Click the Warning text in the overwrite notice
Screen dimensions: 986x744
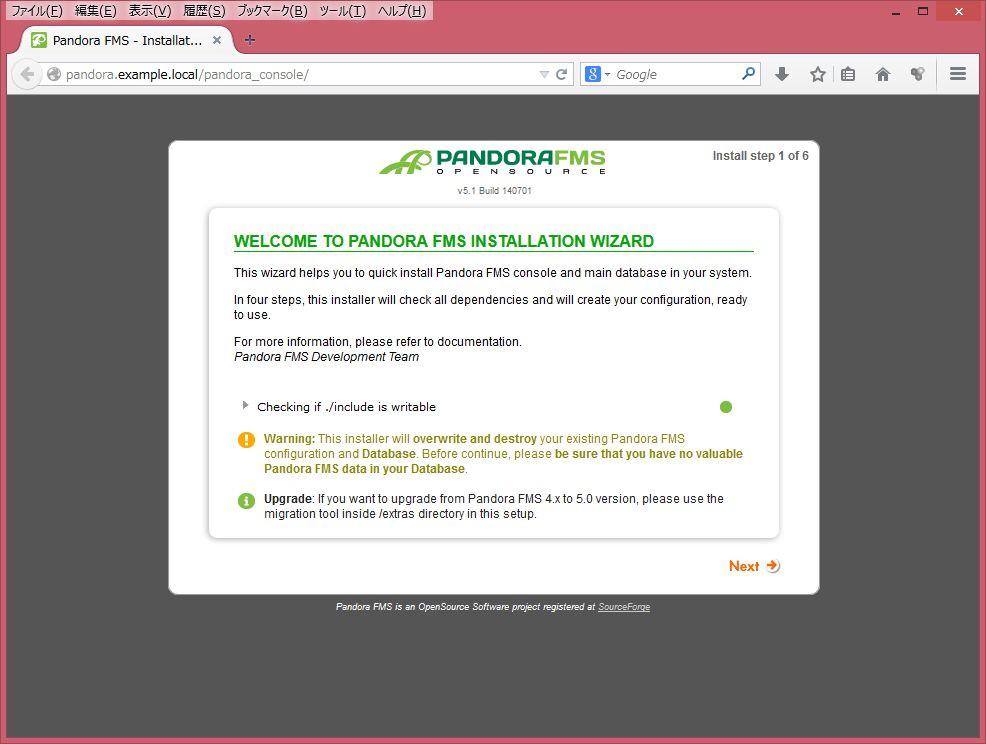coord(289,439)
